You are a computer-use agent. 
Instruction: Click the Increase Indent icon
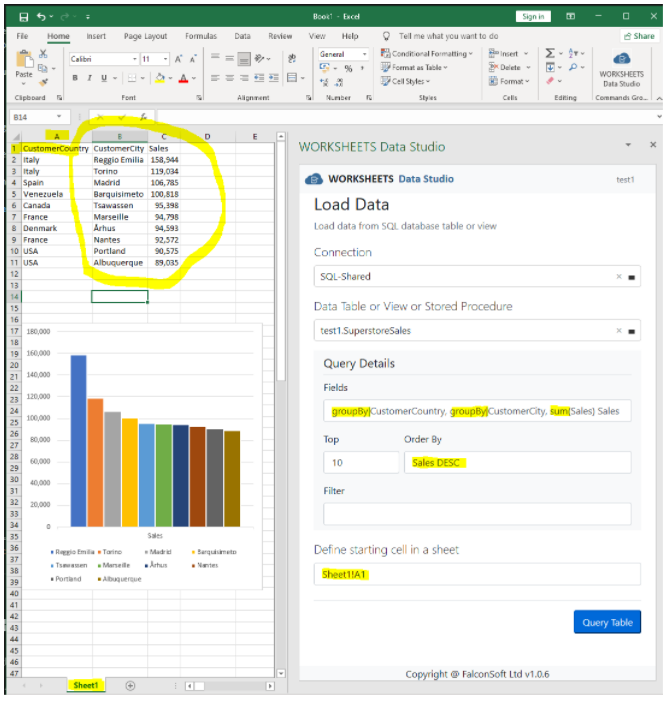[x=274, y=78]
